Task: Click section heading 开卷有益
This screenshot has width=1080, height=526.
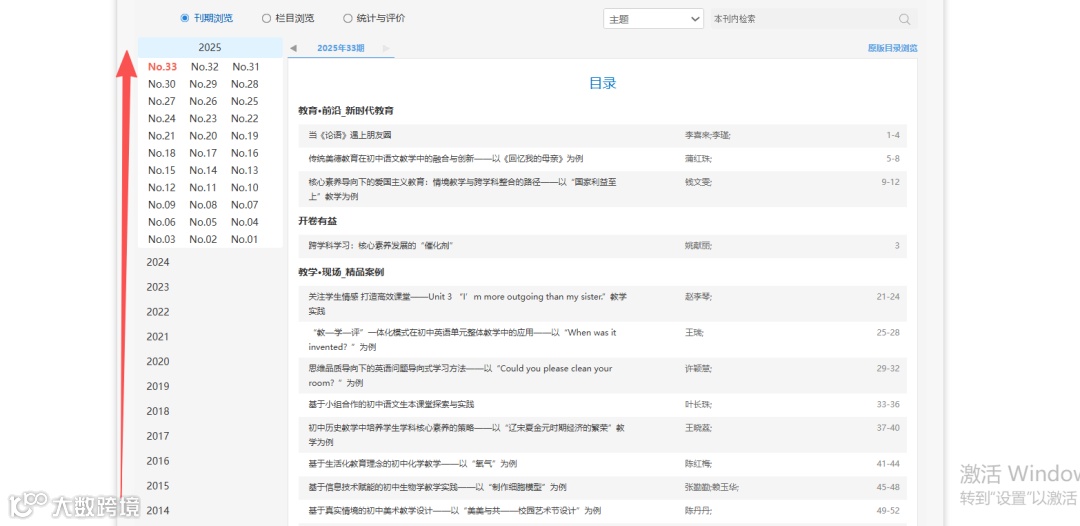Action: 318,222
